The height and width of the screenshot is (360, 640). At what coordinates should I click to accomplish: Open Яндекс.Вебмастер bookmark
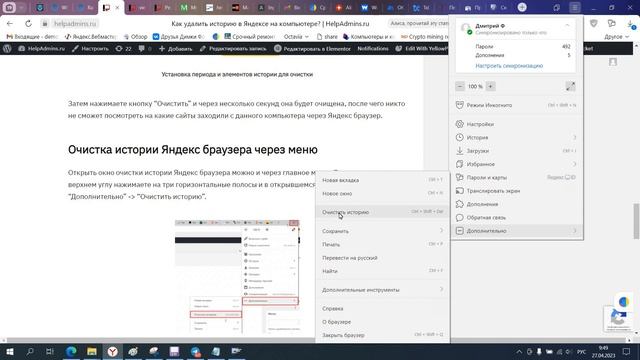pos(91,37)
